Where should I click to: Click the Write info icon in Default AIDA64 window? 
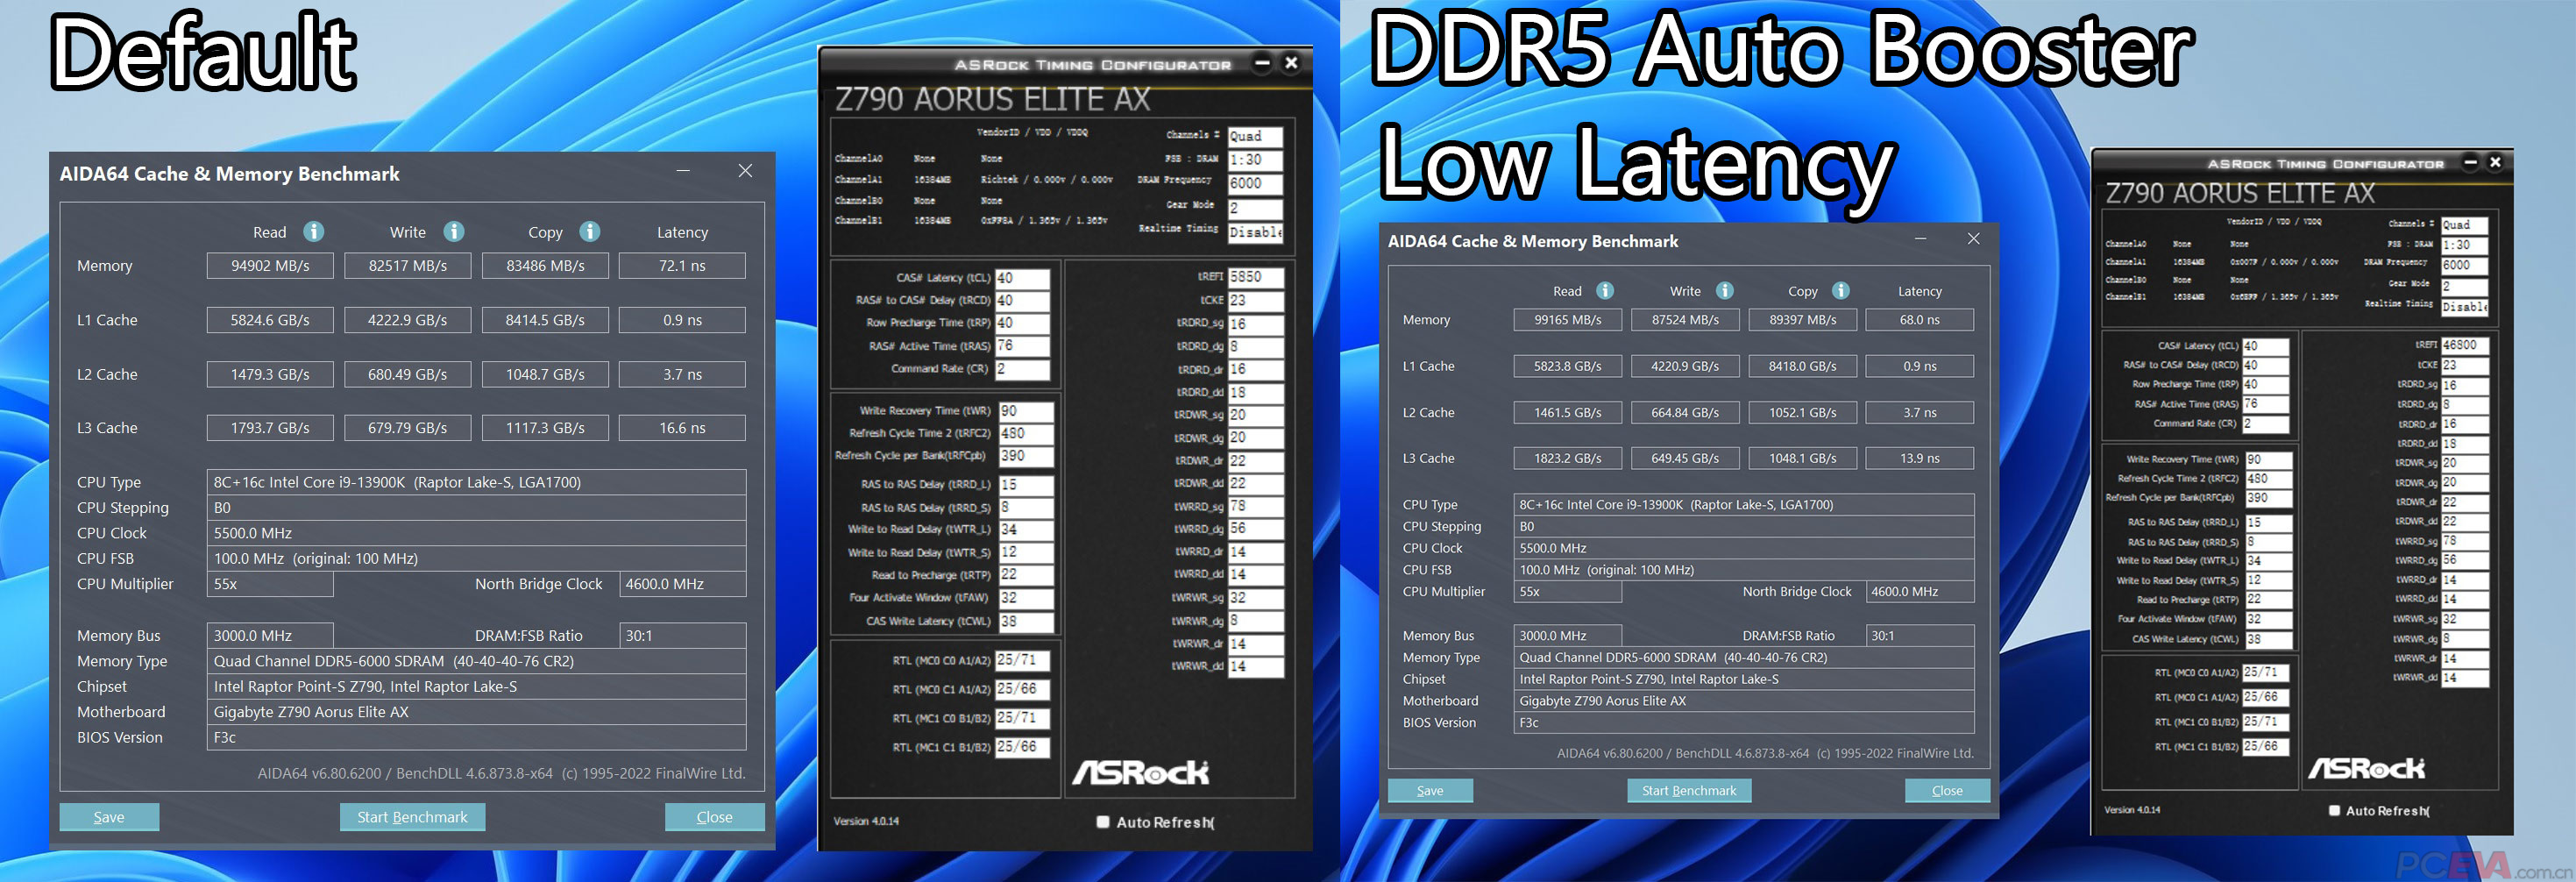454,232
